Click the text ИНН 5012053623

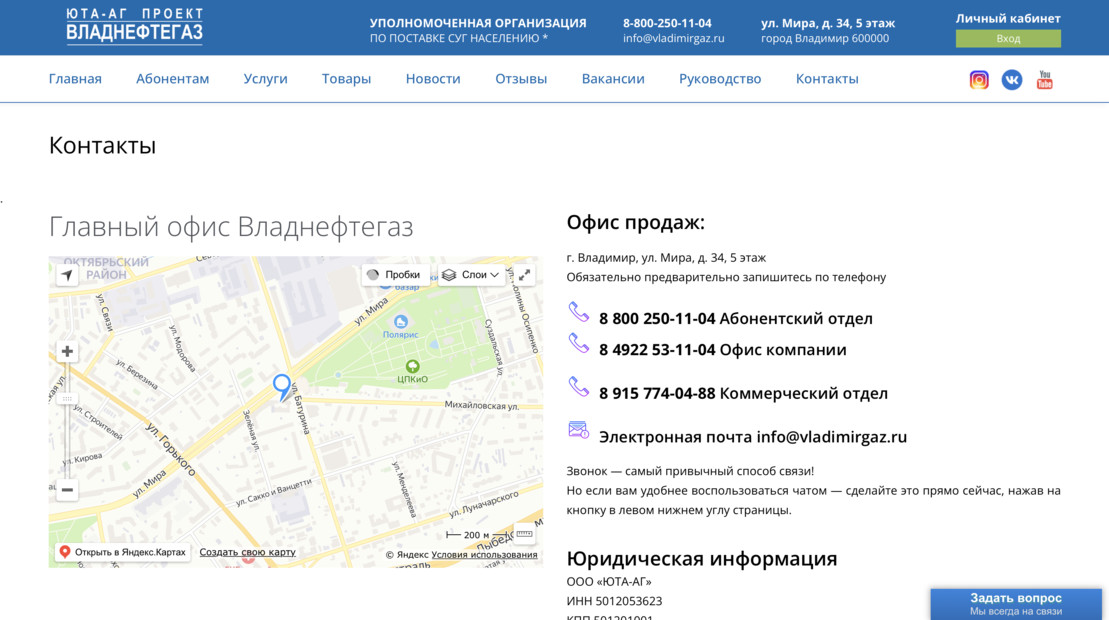615,601
